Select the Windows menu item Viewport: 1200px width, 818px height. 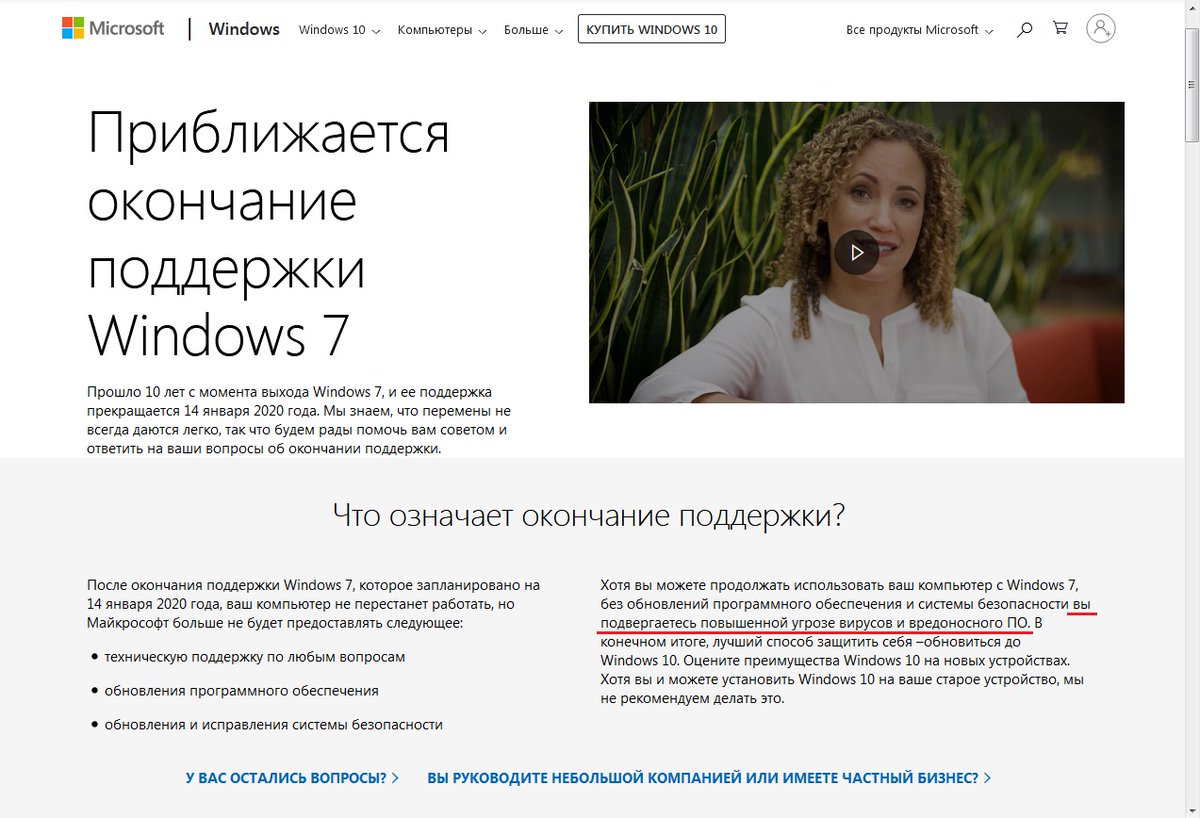[x=244, y=29]
